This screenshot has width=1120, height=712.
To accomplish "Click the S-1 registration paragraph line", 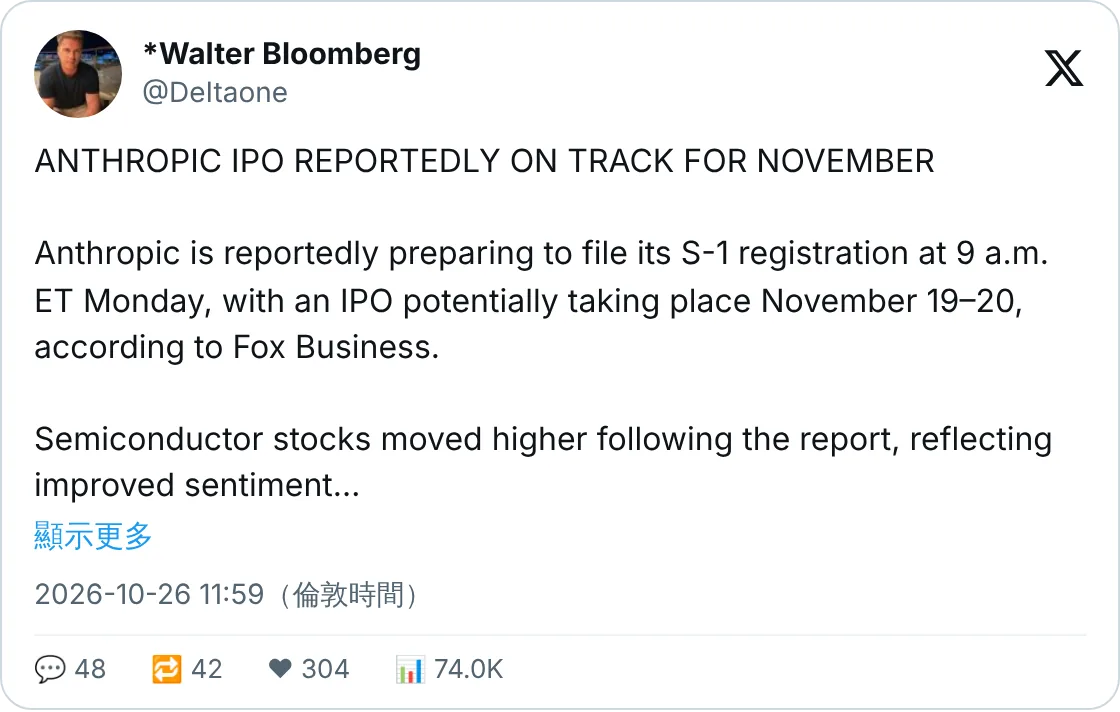I will click(541, 254).
